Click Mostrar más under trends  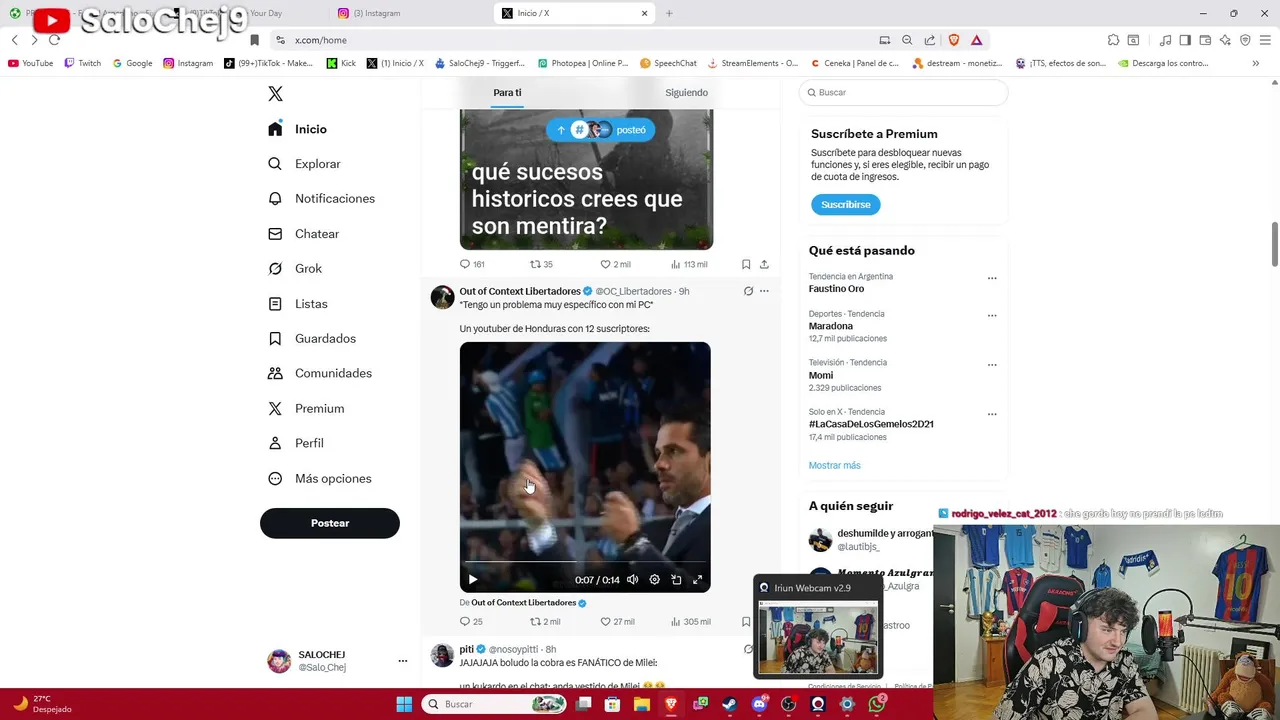coord(834,465)
